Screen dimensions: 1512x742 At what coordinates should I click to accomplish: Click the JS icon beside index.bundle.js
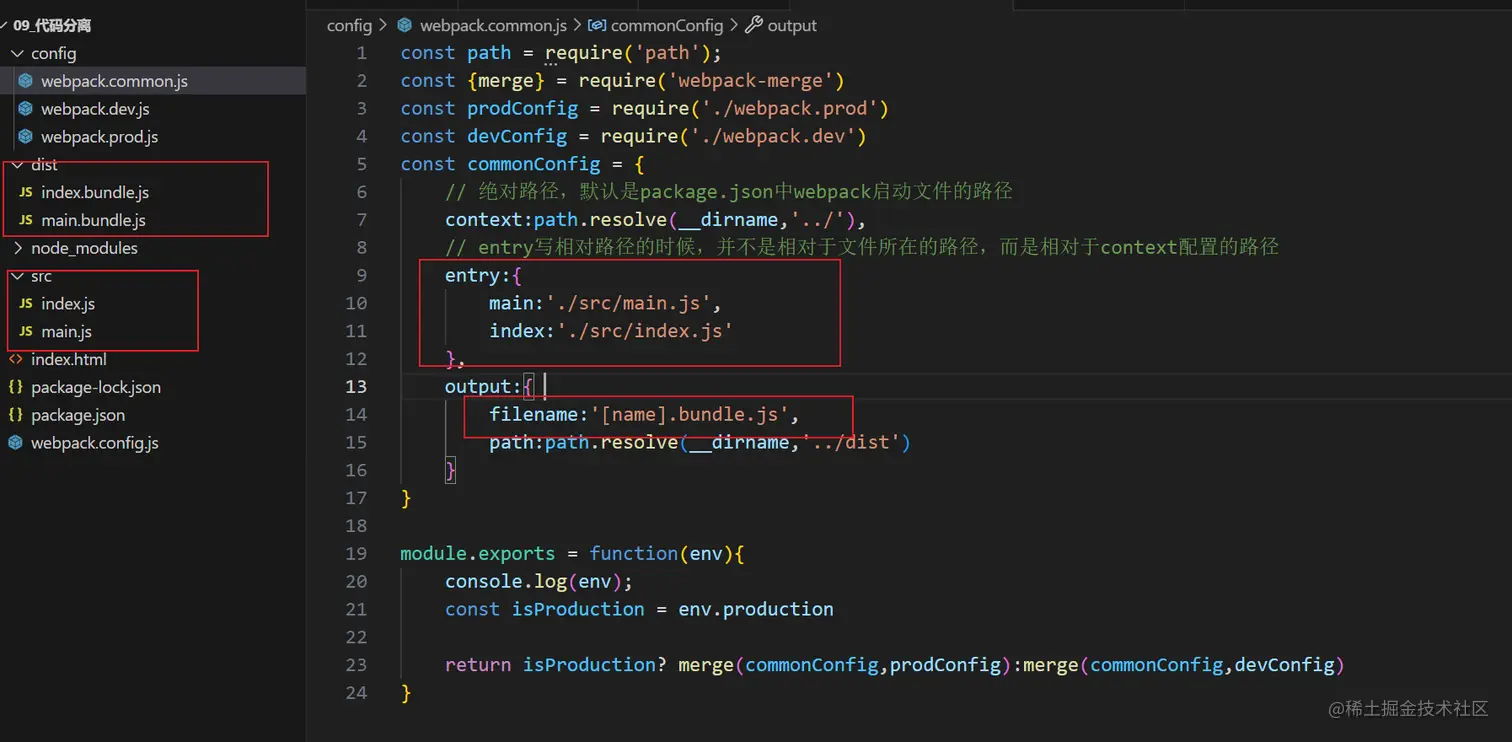(x=26, y=193)
